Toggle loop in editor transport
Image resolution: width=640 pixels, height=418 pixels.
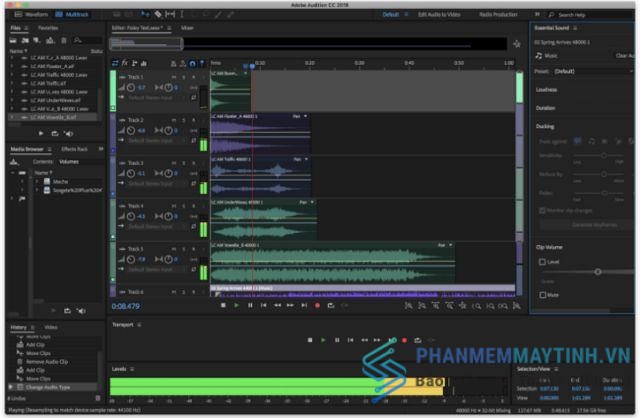pyautogui.click(x=331, y=305)
